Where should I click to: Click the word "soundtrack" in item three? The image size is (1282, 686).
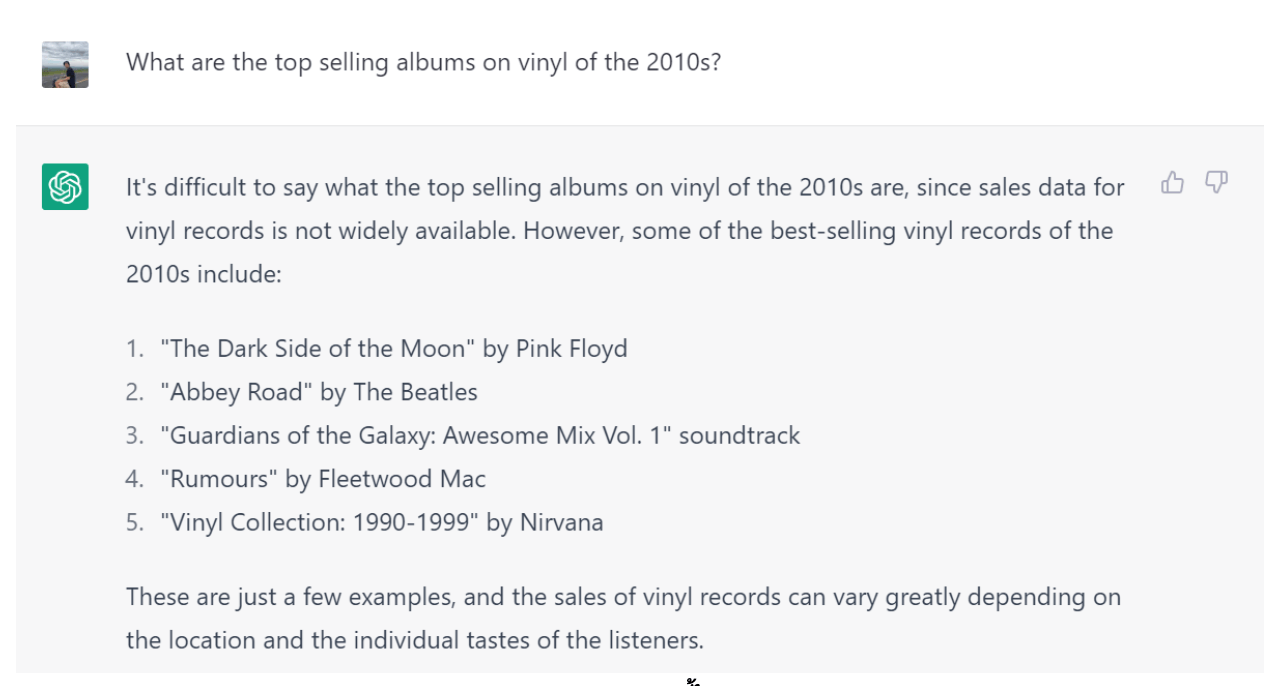(x=740, y=435)
